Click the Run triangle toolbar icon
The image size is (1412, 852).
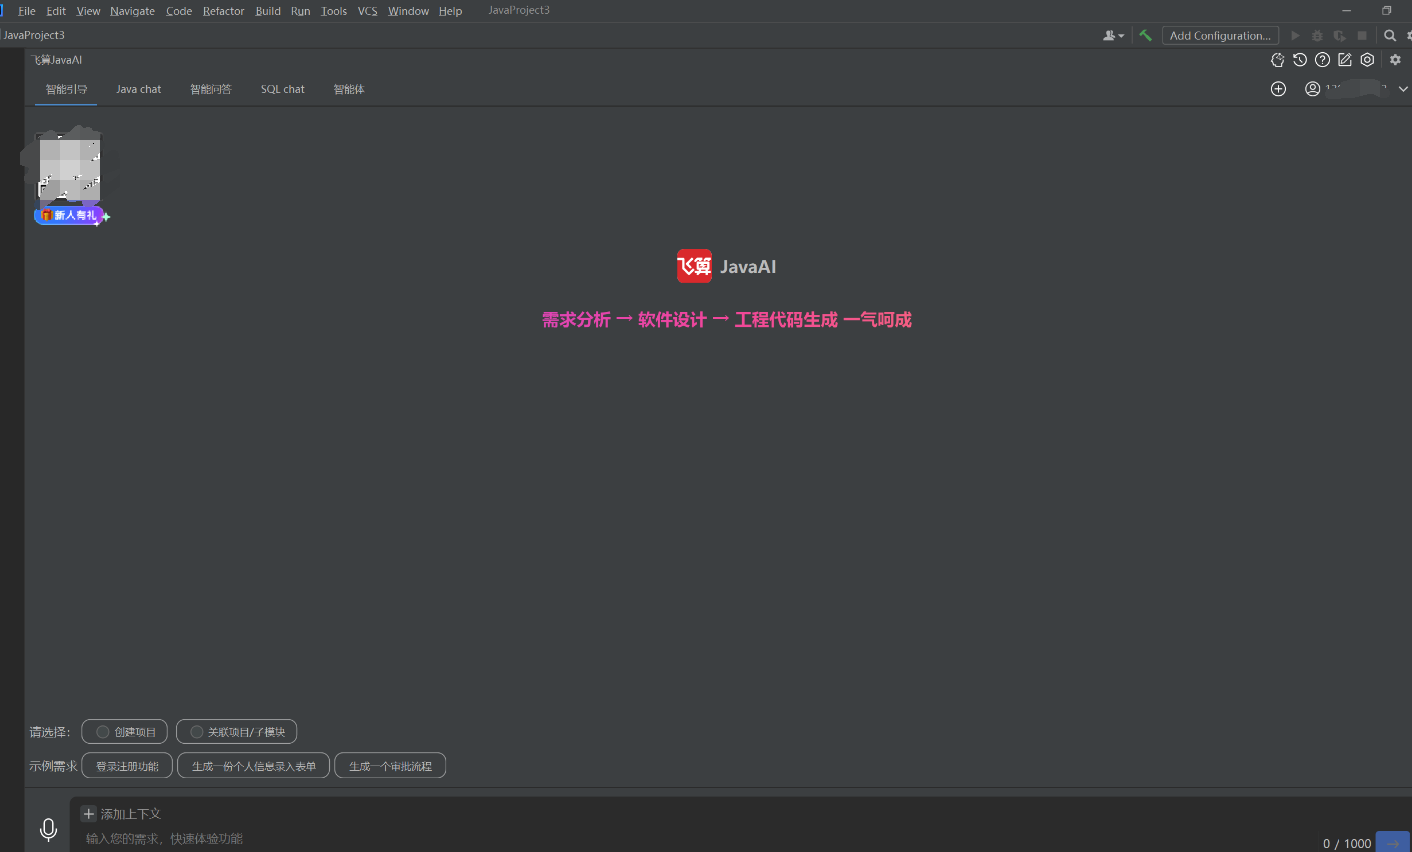click(1295, 35)
